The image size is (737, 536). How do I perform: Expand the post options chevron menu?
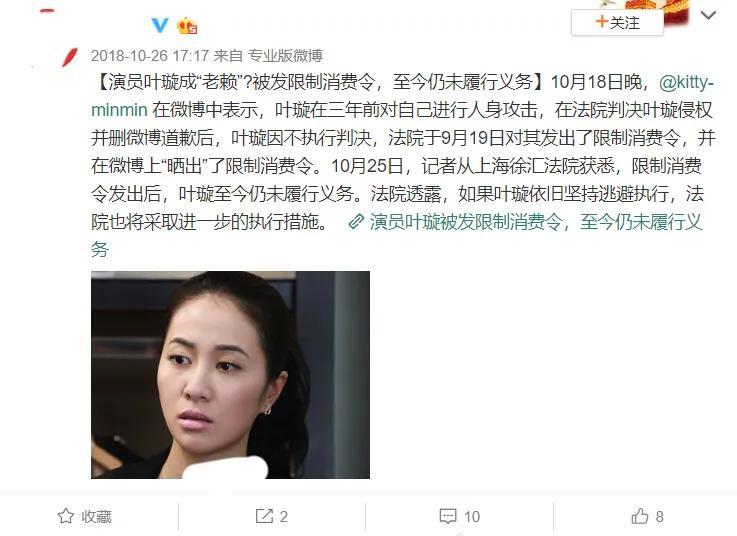pos(708,16)
